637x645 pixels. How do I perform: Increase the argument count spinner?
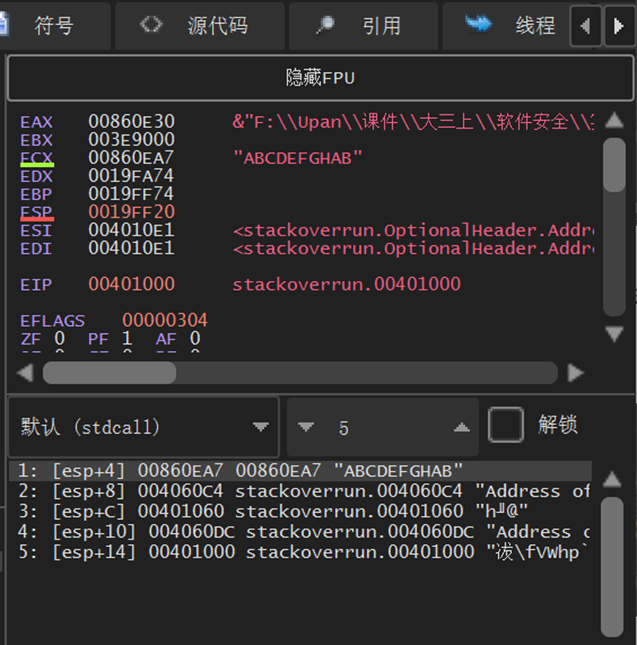click(462, 427)
